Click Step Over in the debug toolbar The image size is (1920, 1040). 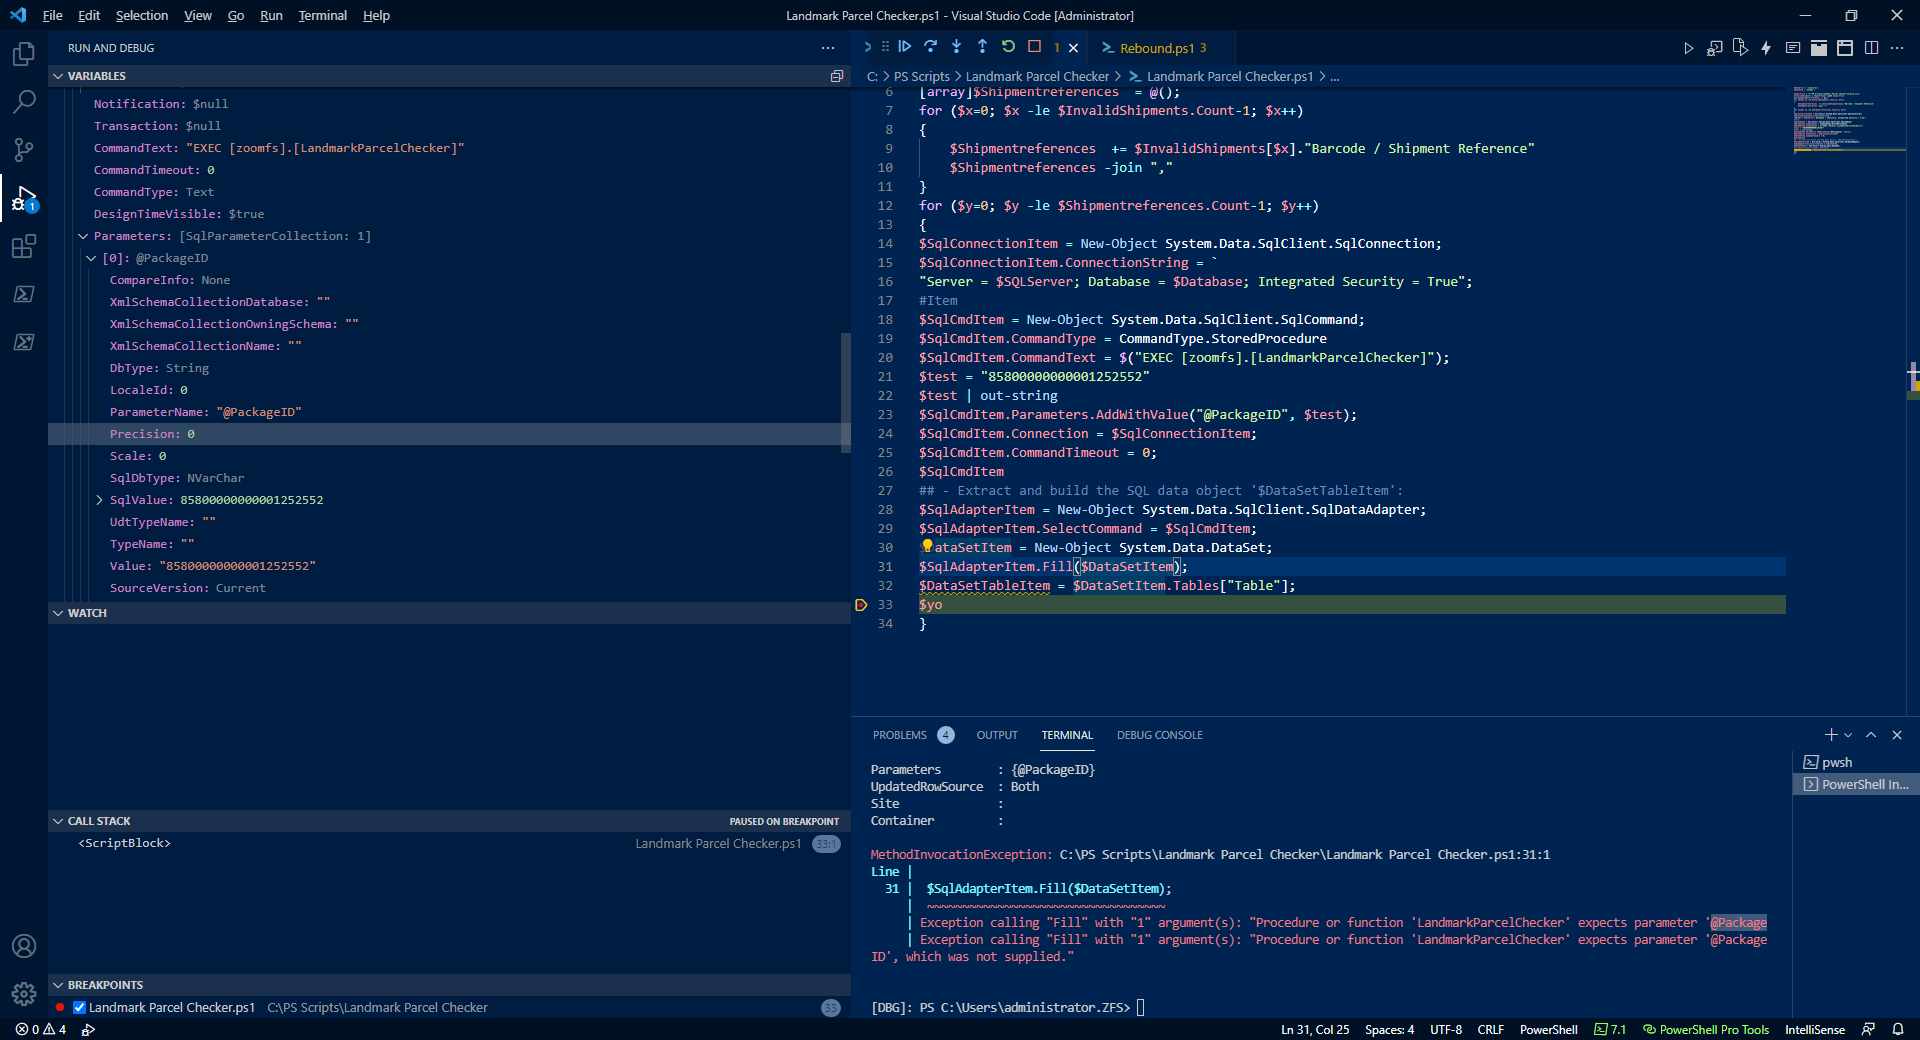click(x=931, y=47)
